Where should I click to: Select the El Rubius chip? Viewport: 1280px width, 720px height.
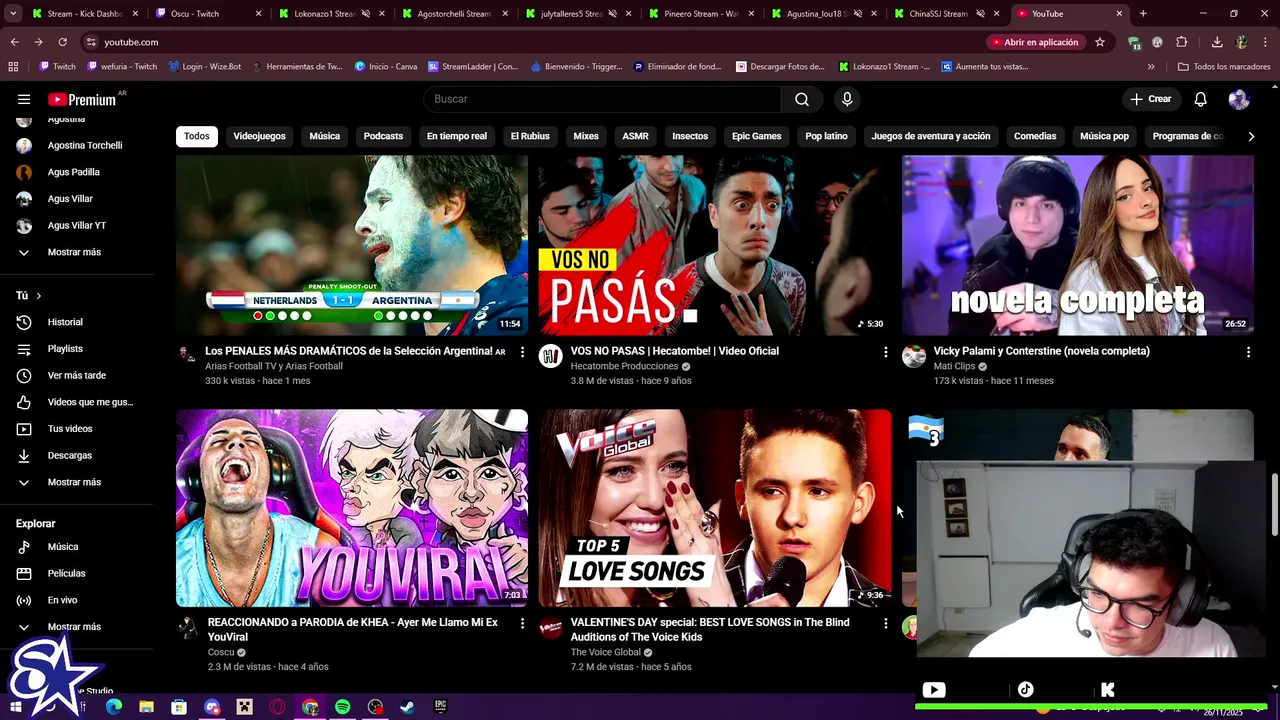pos(530,136)
